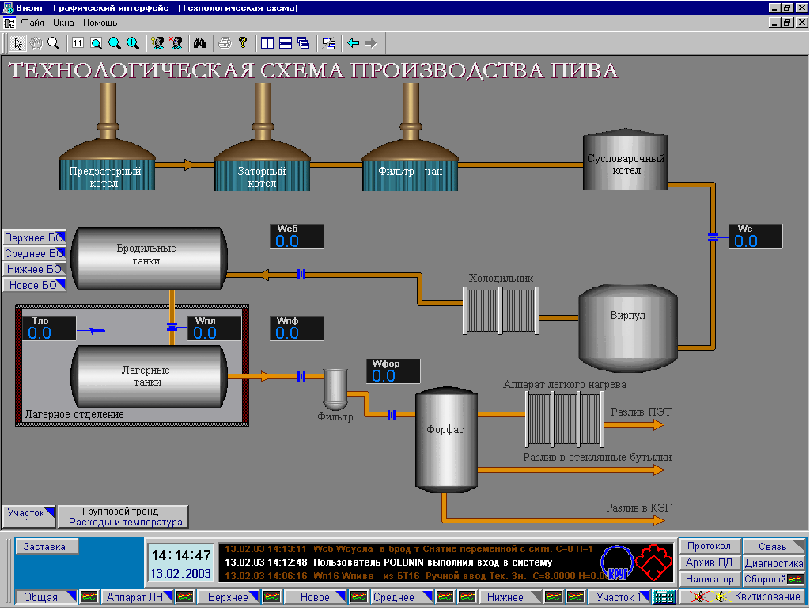This screenshot has width=809, height=608.
Task: Click the blue back arrow icon
Action: (352, 43)
